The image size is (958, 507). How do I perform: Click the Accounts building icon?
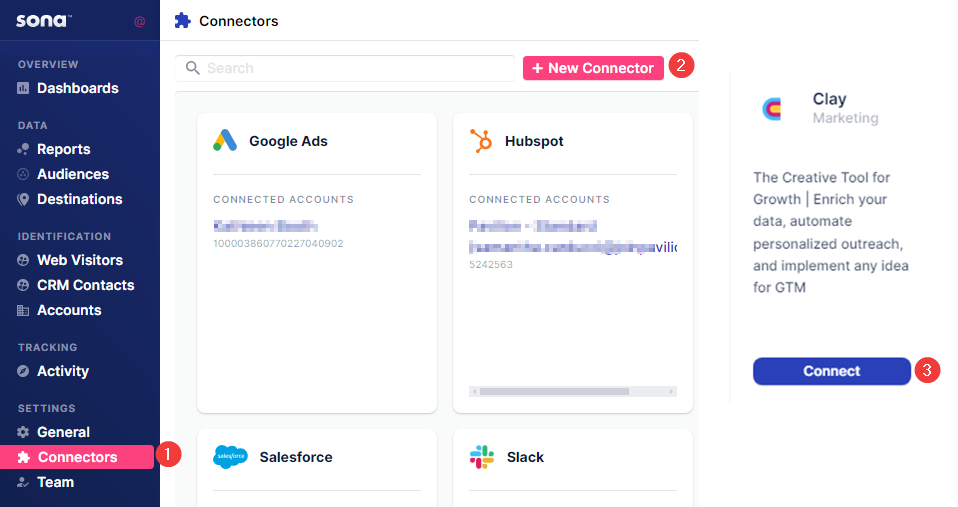[23, 310]
